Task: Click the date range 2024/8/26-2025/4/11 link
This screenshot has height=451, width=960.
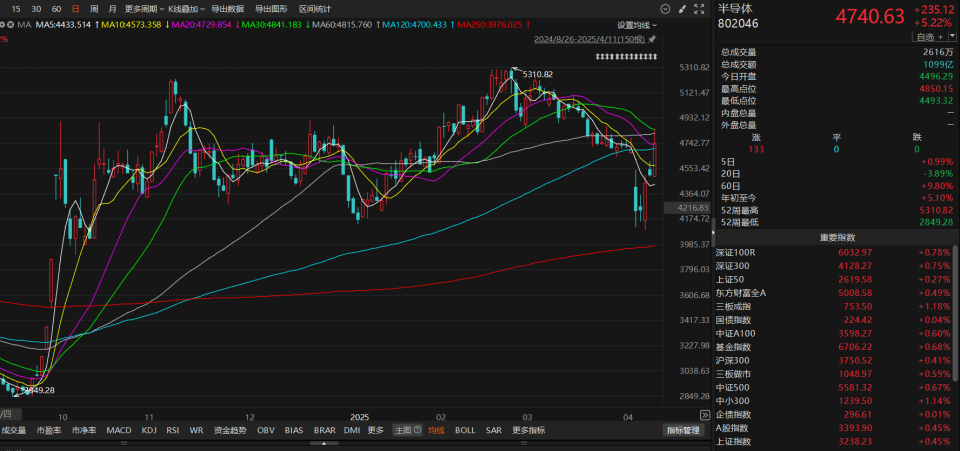Action: pyautogui.click(x=590, y=39)
